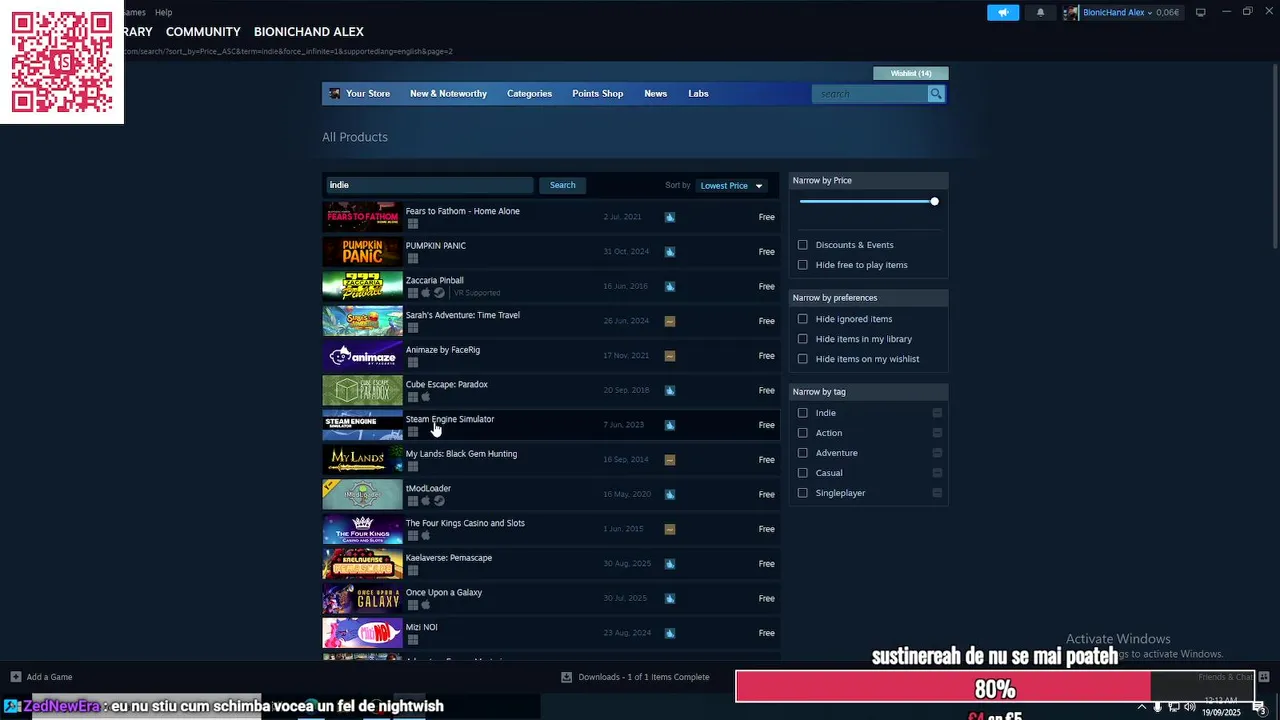
Task: Open Steam Engine Simulator listing
Action: pos(550,425)
